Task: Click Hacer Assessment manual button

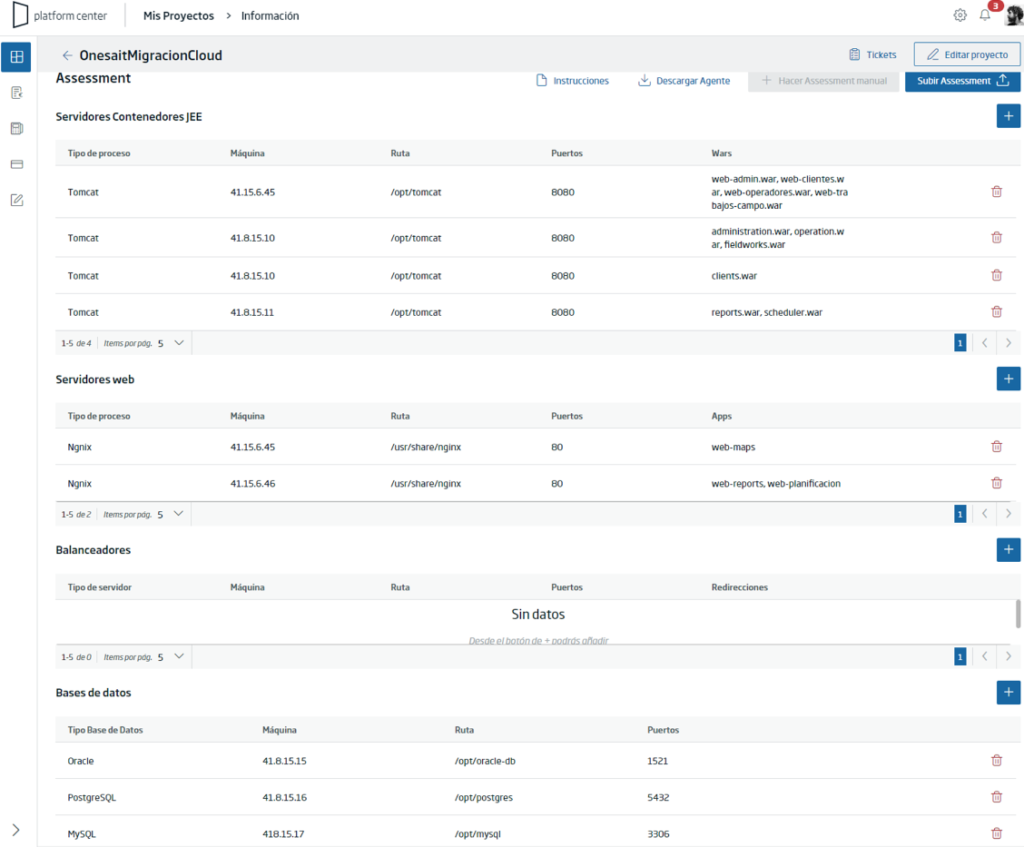Action: point(824,80)
